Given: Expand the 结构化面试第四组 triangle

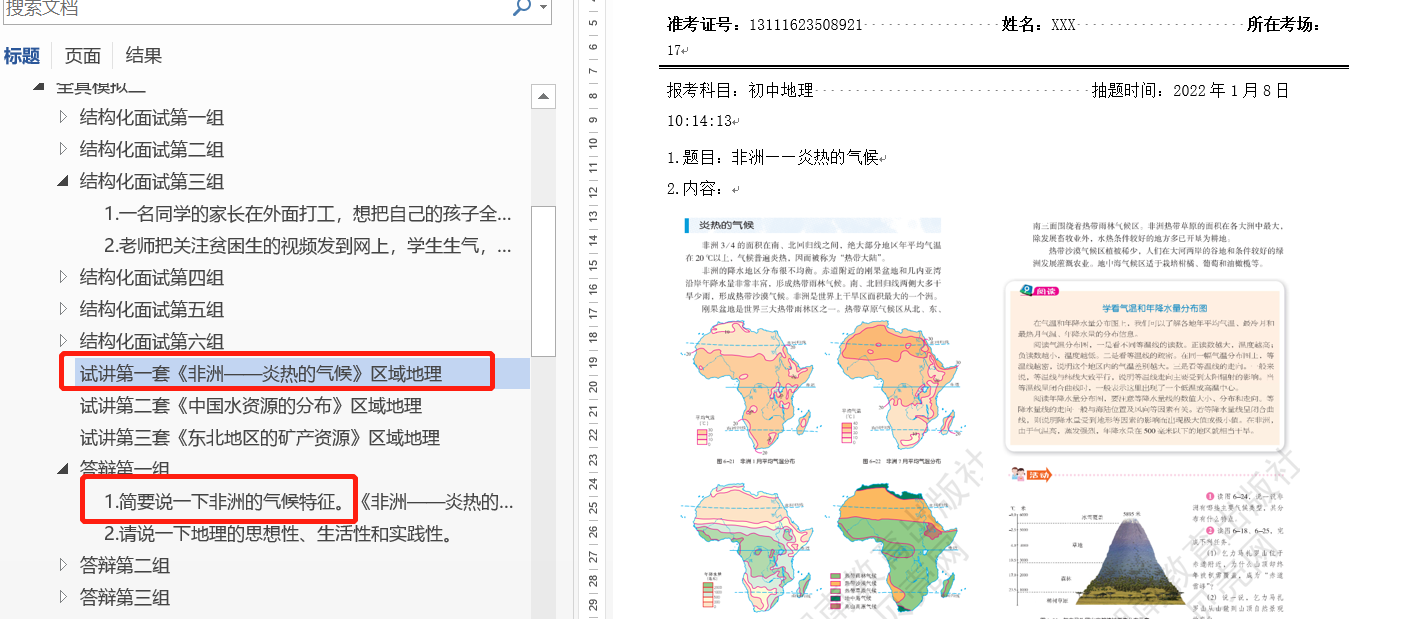Looking at the screenshot, I should (64, 277).
